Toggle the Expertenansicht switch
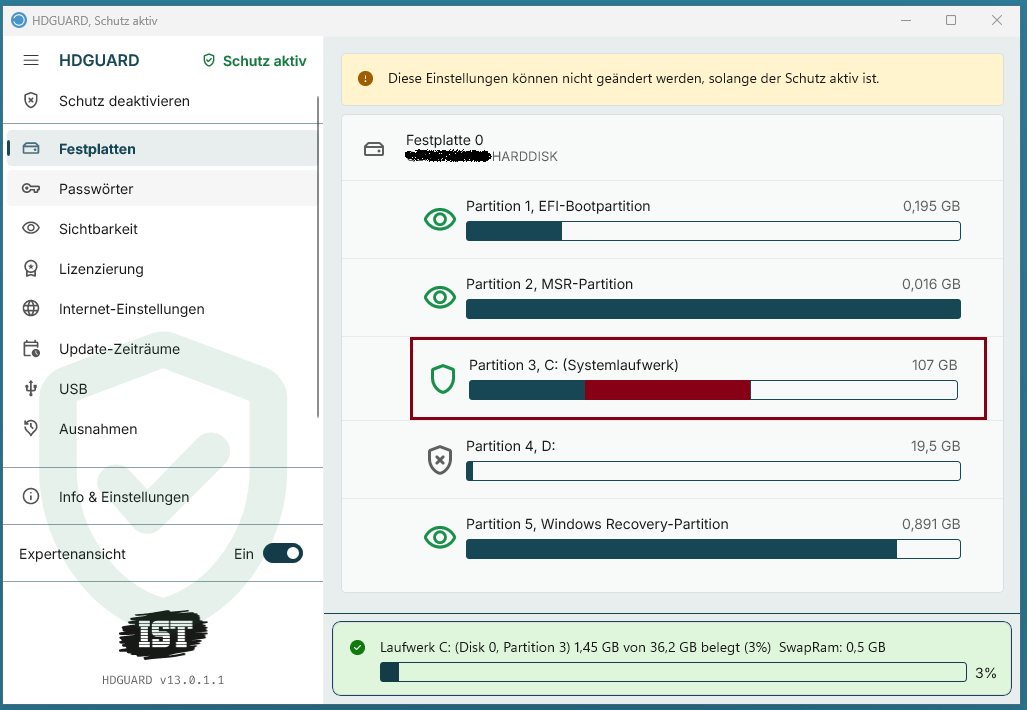This screenshot has height=710, width=1027. coord(283,553)
